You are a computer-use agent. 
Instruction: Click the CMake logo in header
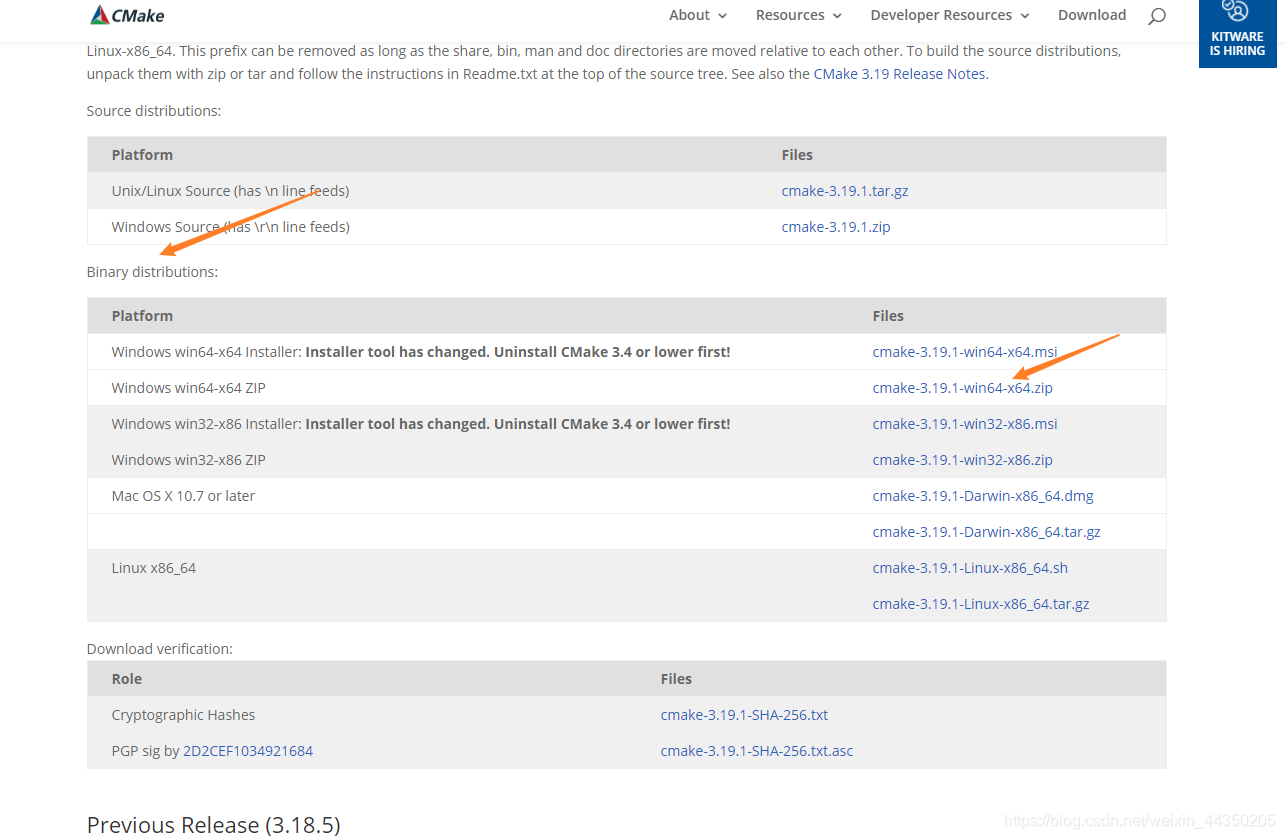coord(127,15)
